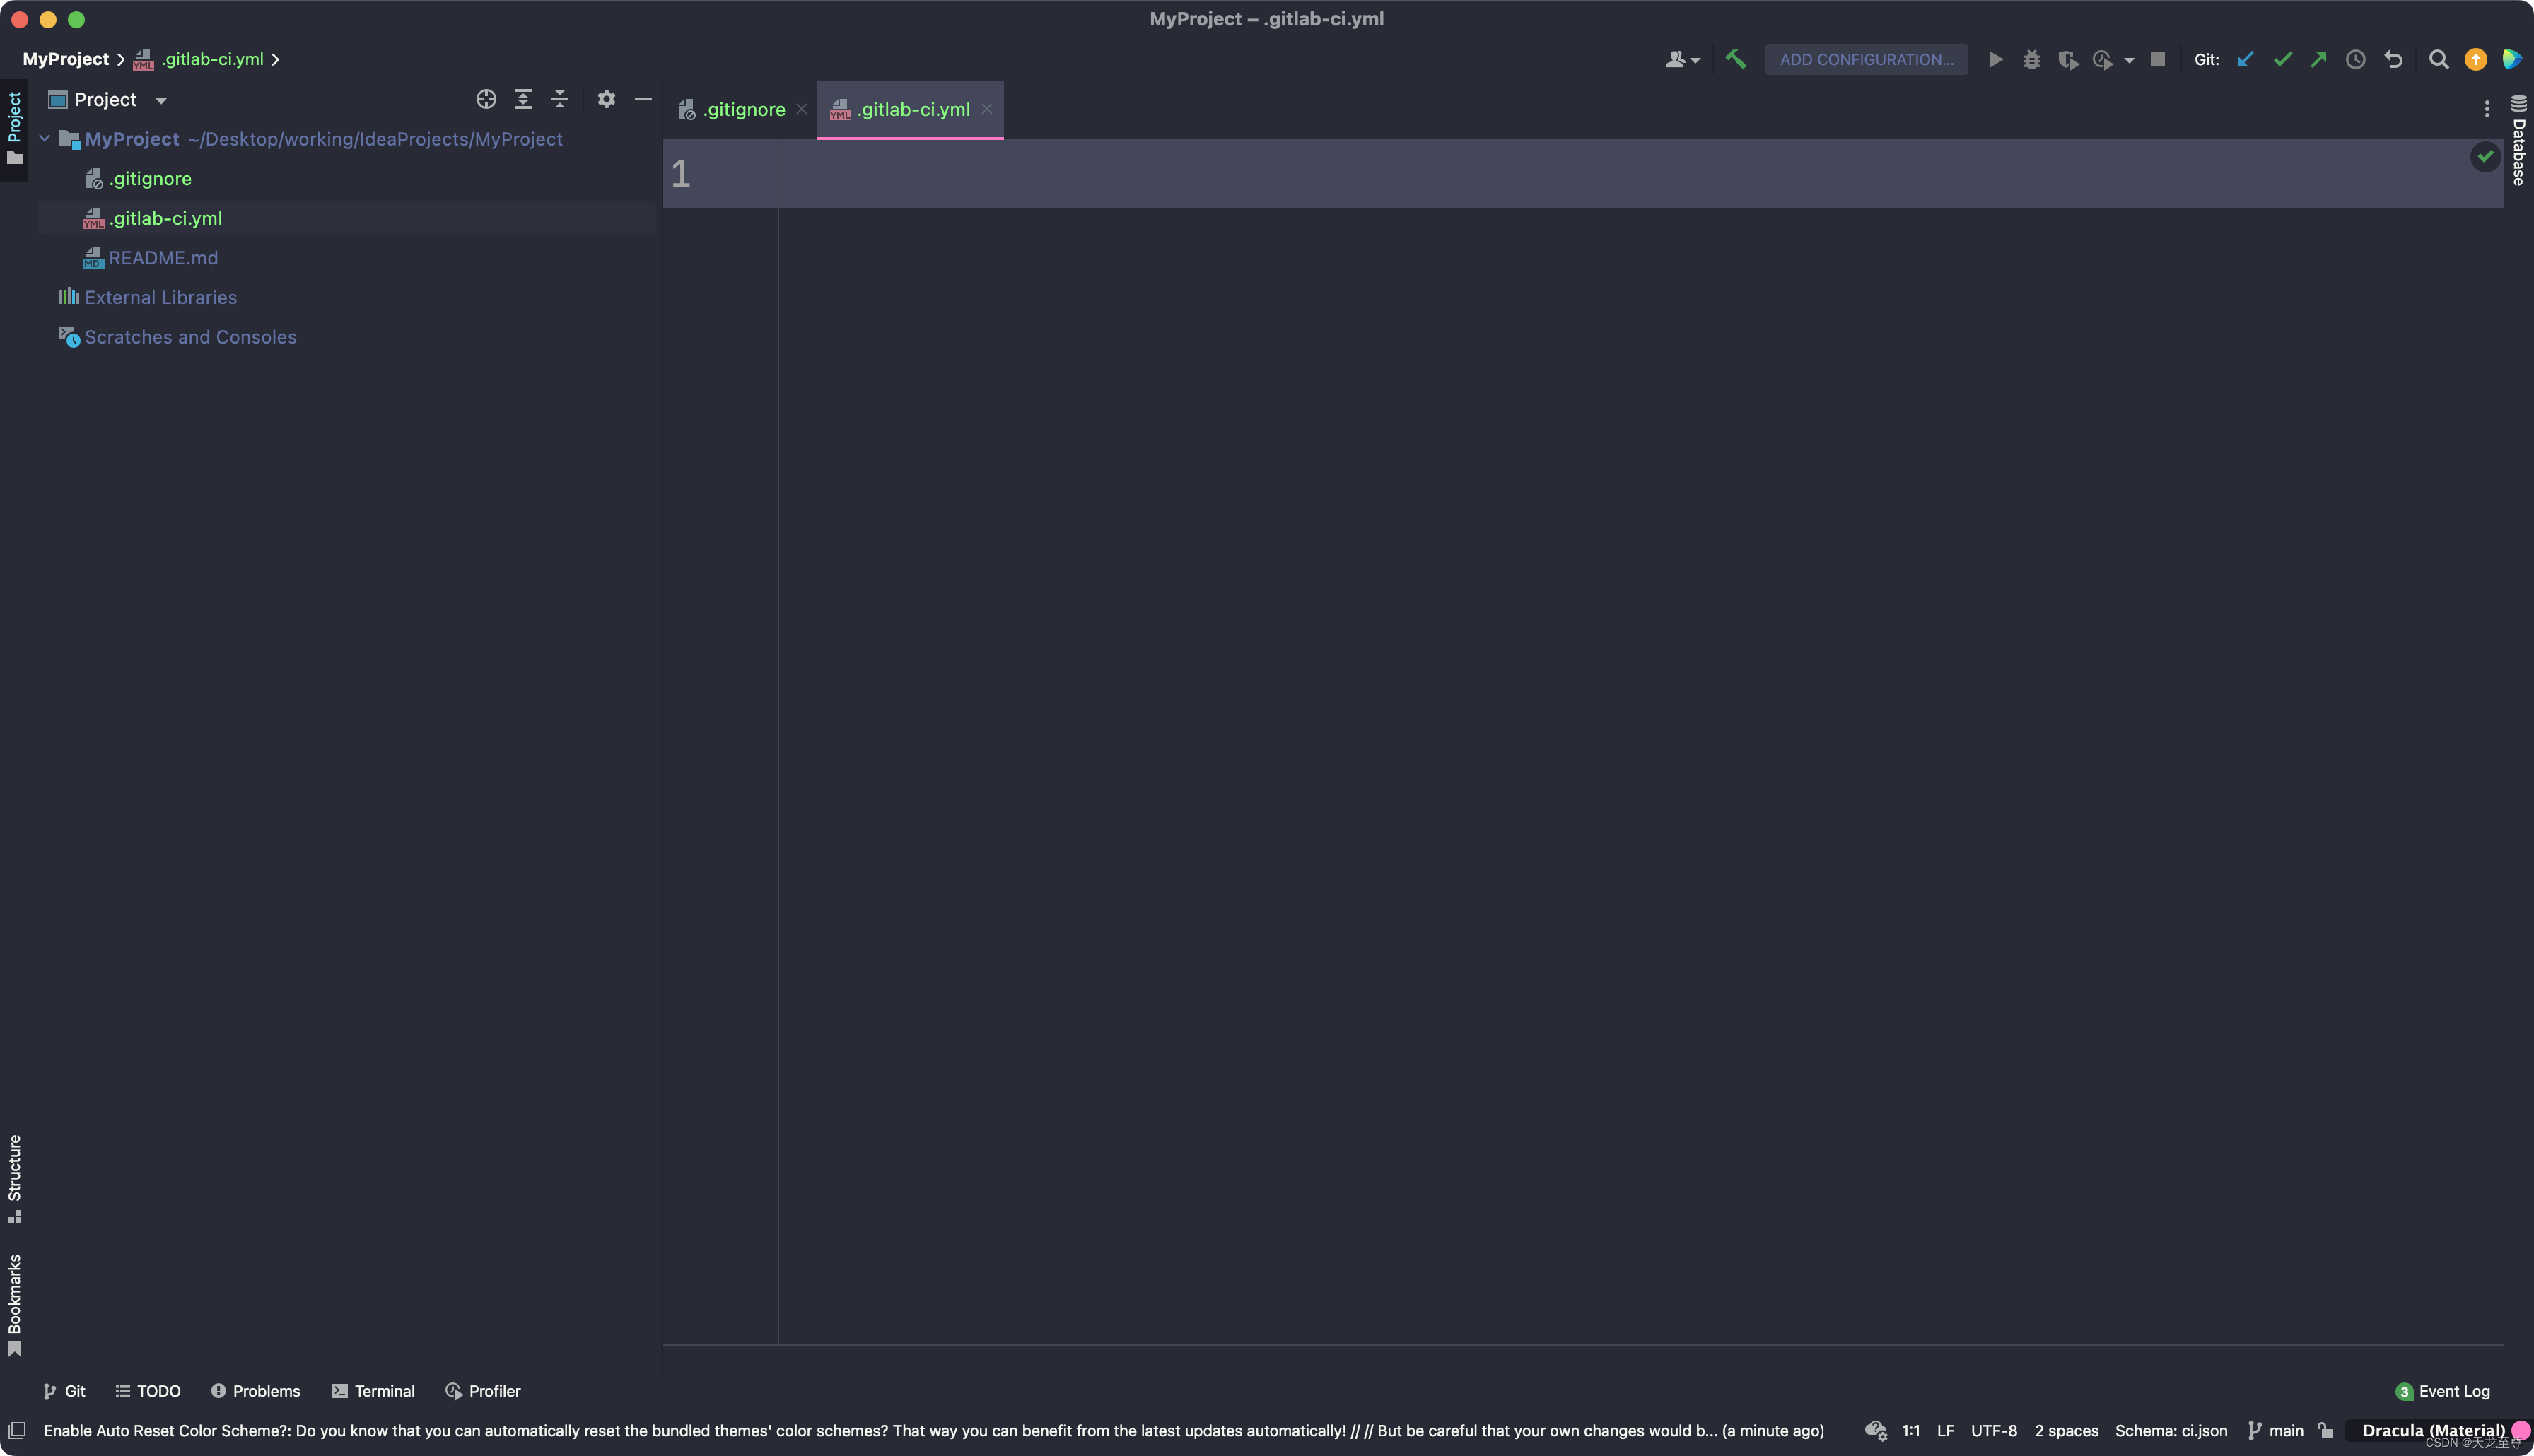Image resolution: width=2534 pixels, height=1456 pixels.
Task: Open the Event Log
Action: 2442,1391
